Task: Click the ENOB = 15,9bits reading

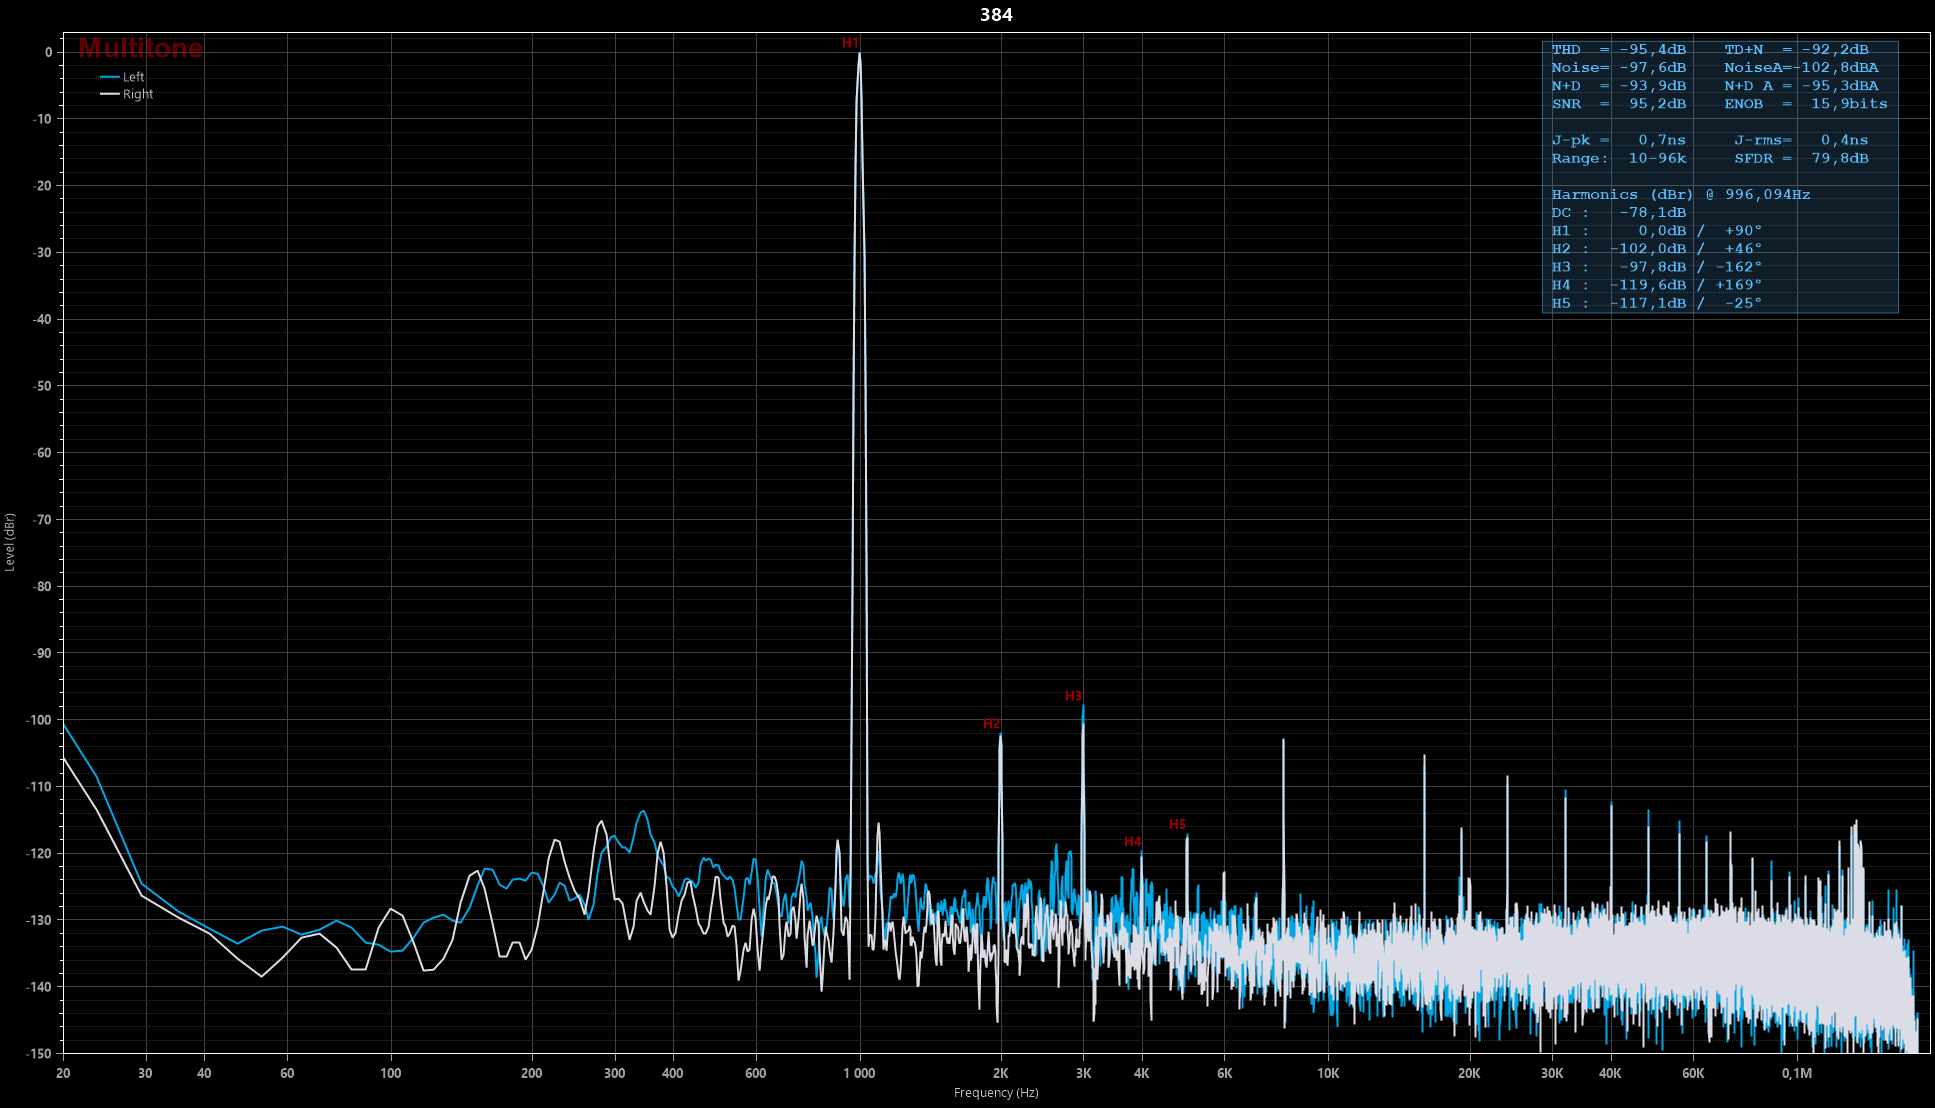Action: pyautogui.click(x=1806, y=103)
